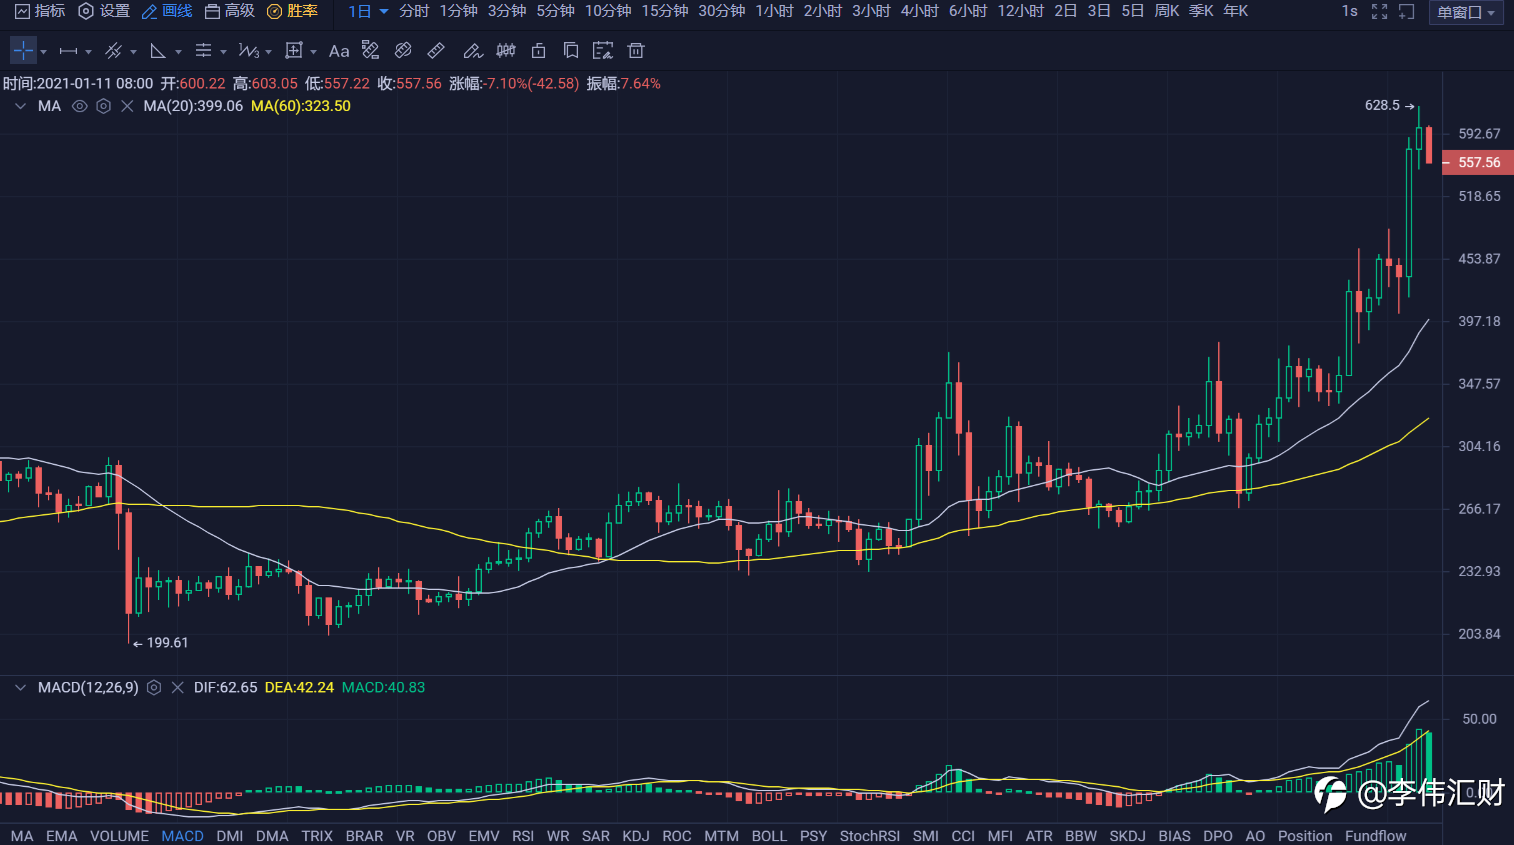Click the candlestick style icon

click(506, 50)
